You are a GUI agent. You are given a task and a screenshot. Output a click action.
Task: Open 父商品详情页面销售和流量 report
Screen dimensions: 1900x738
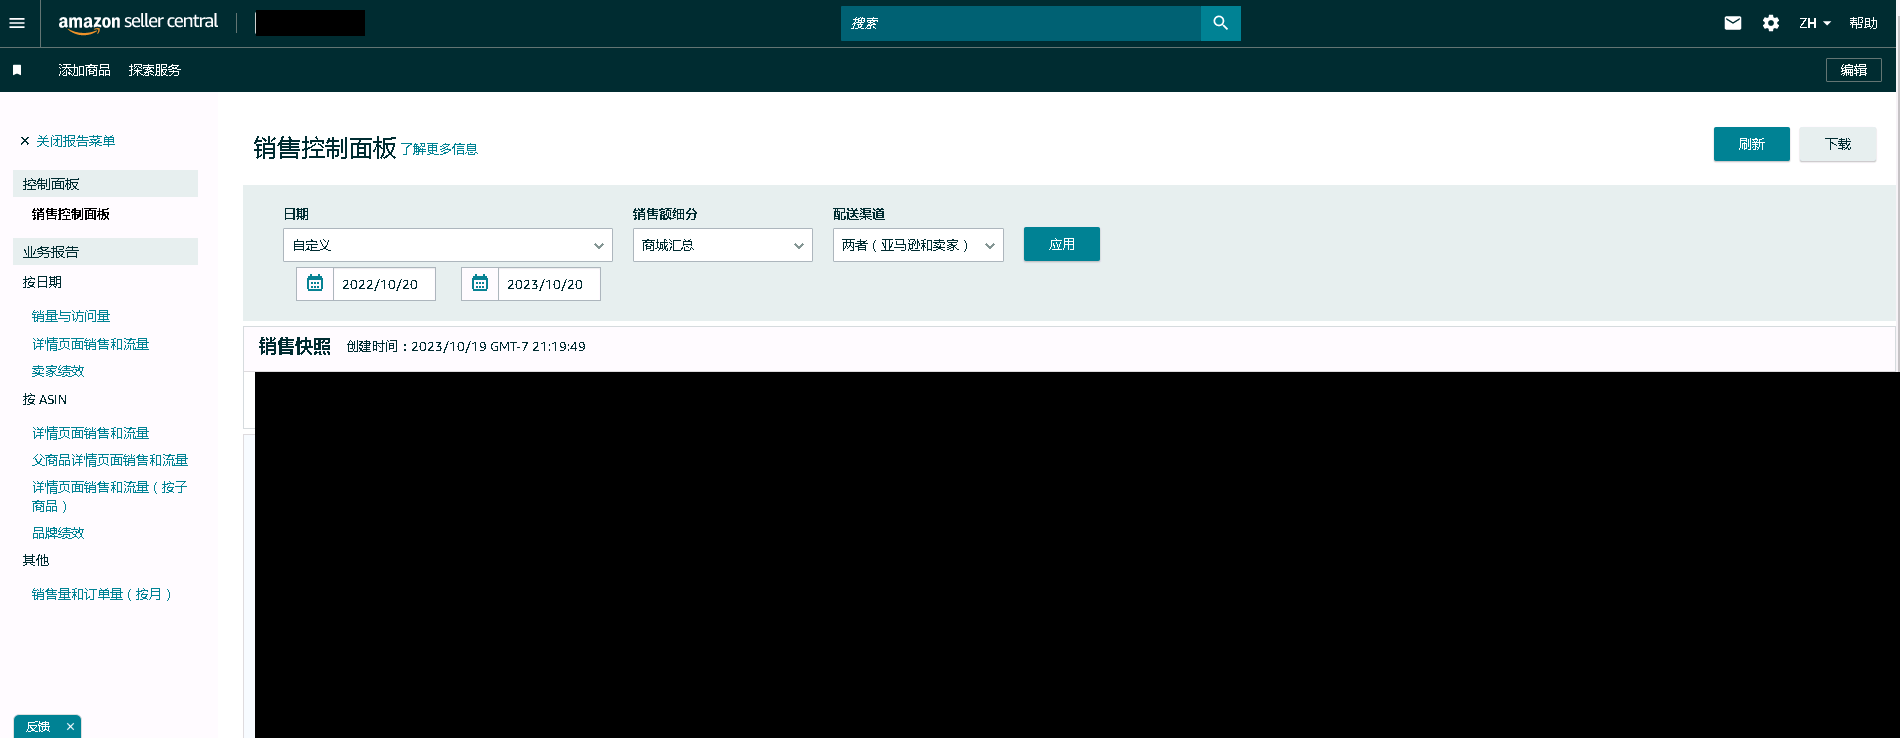pyautogui.click(x=110, y=460)
